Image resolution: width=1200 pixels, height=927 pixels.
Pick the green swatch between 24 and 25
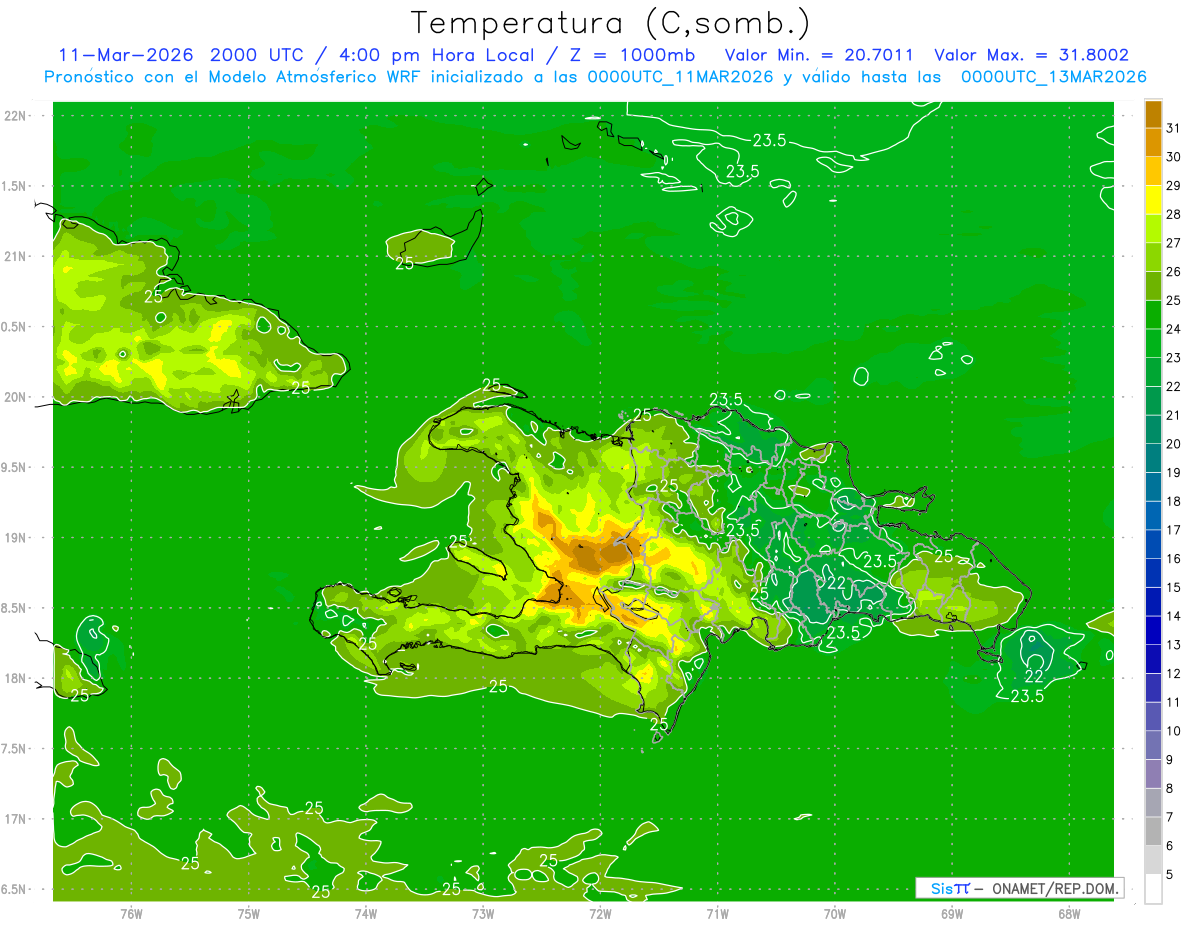1153,315
